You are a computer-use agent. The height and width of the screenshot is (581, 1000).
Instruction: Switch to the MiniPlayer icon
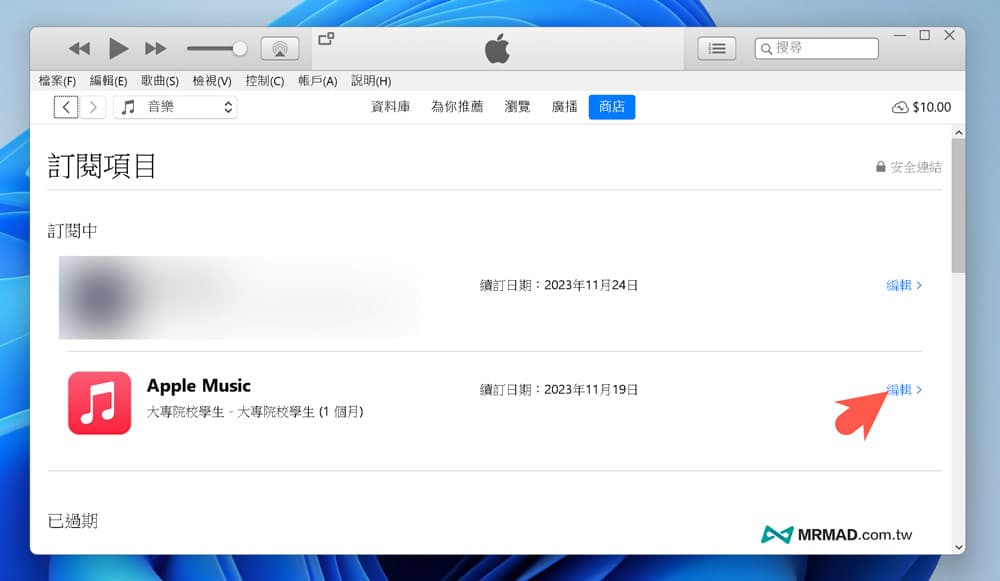(325, 39)
